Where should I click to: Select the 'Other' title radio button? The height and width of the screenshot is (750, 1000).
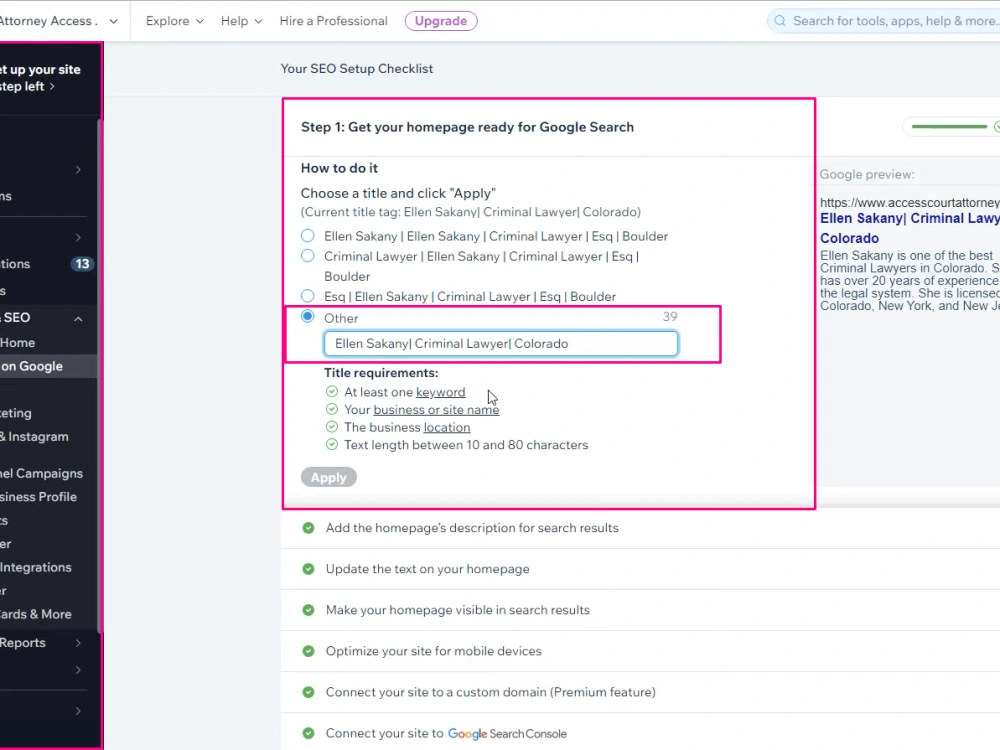pyautogui.click(x=307, y=316)
